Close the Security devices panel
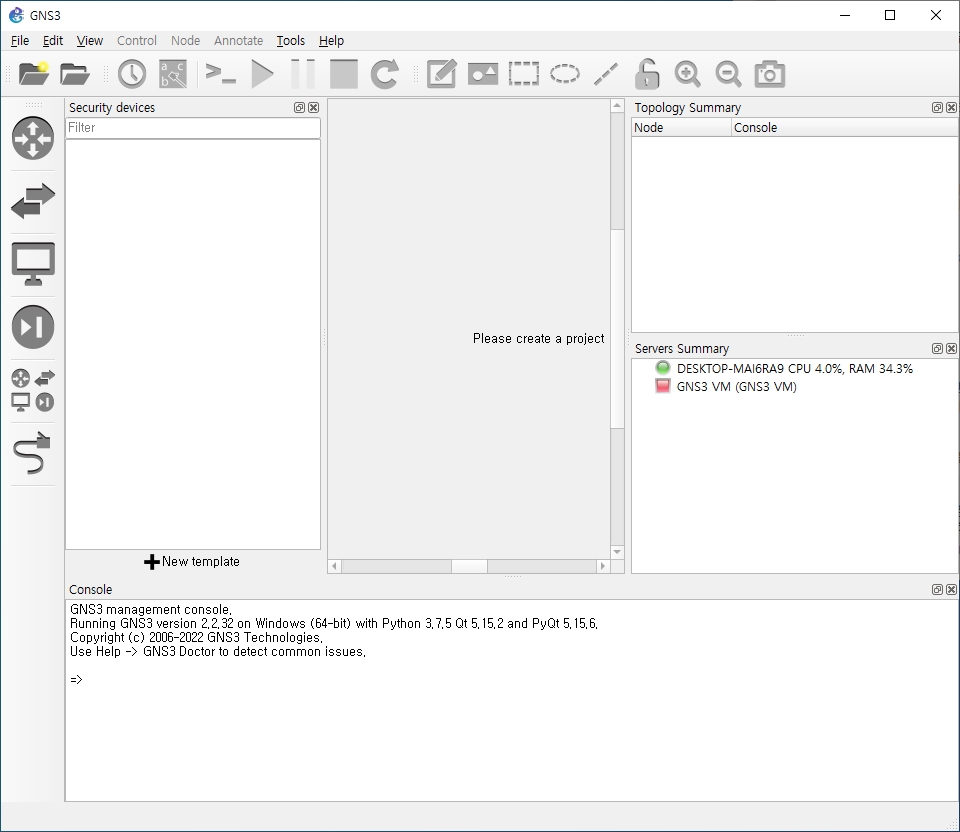The width and height of the screenshot is (960, 832). [313, 108]
